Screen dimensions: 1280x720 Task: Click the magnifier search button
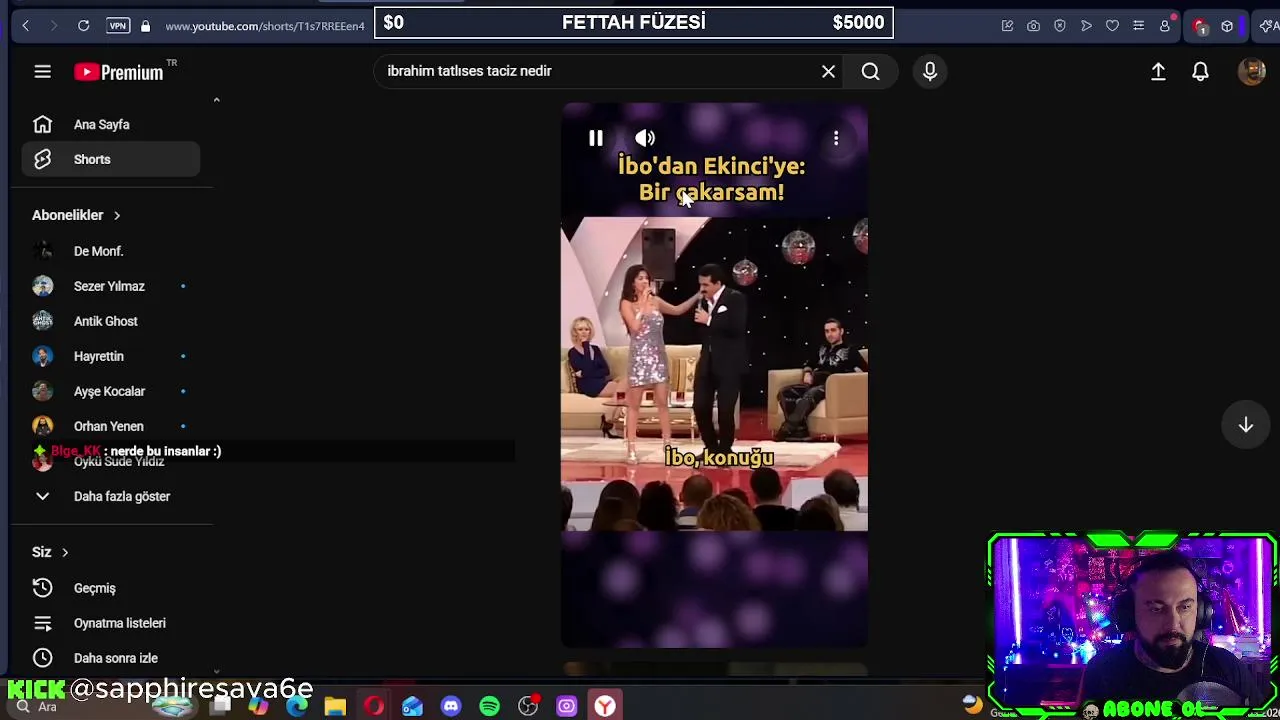coord(870,71)
